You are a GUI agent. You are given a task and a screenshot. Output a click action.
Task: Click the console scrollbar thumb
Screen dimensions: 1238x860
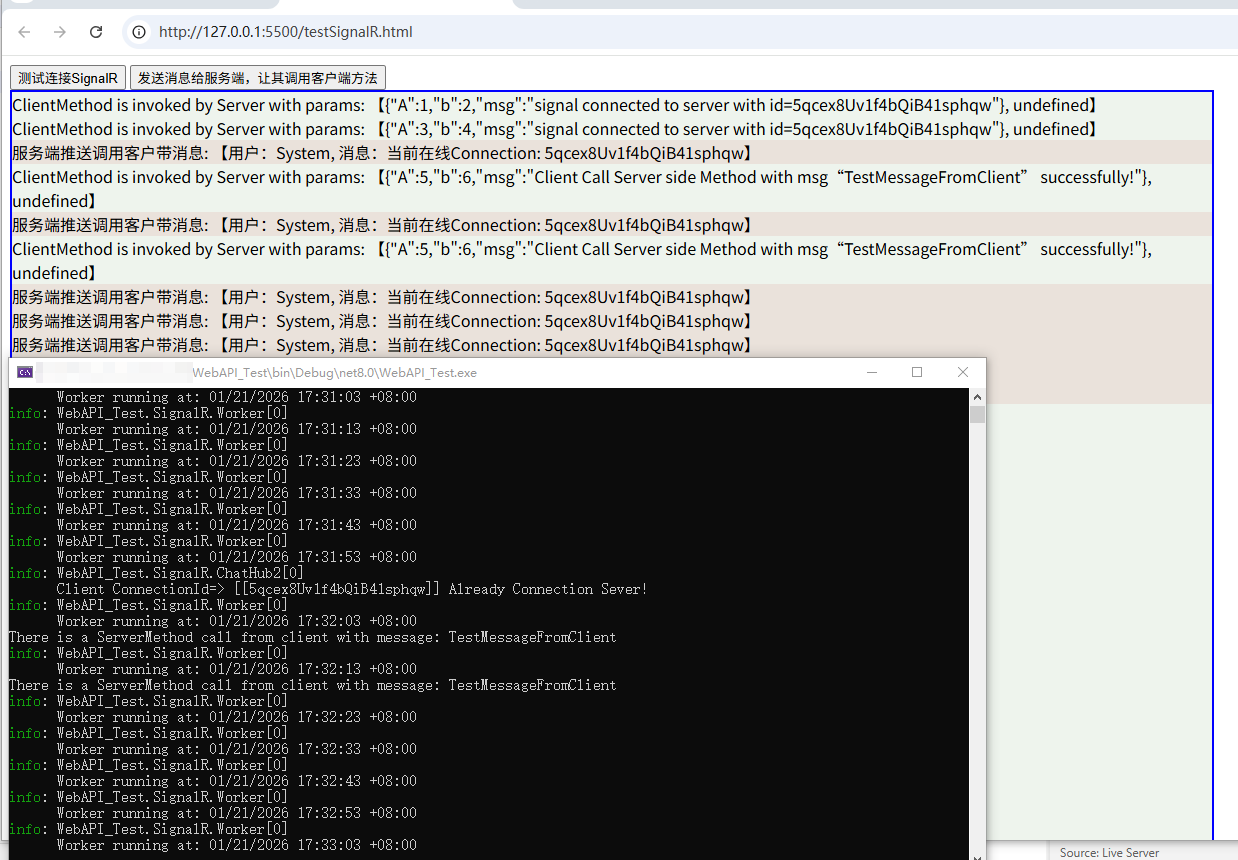click(x=977, y=414)
